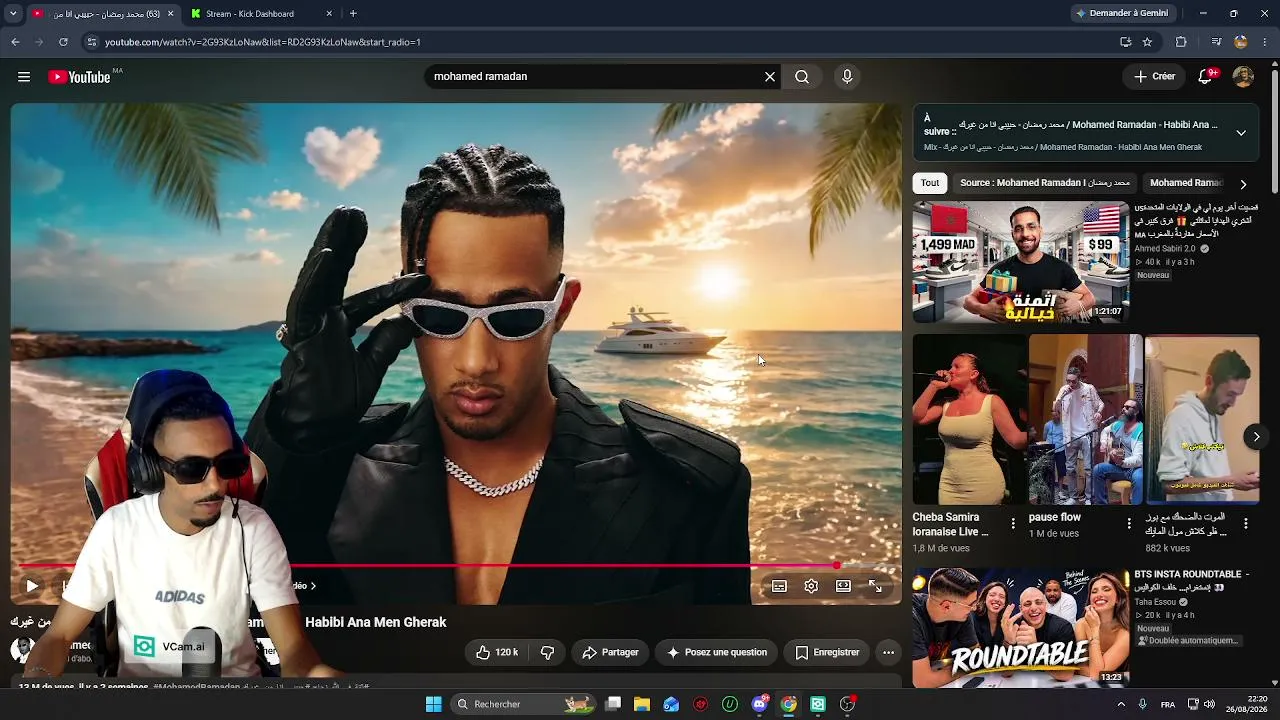Switch the player to theater mode
This screenshot has width=1280, height=720.
click(843, 586)
